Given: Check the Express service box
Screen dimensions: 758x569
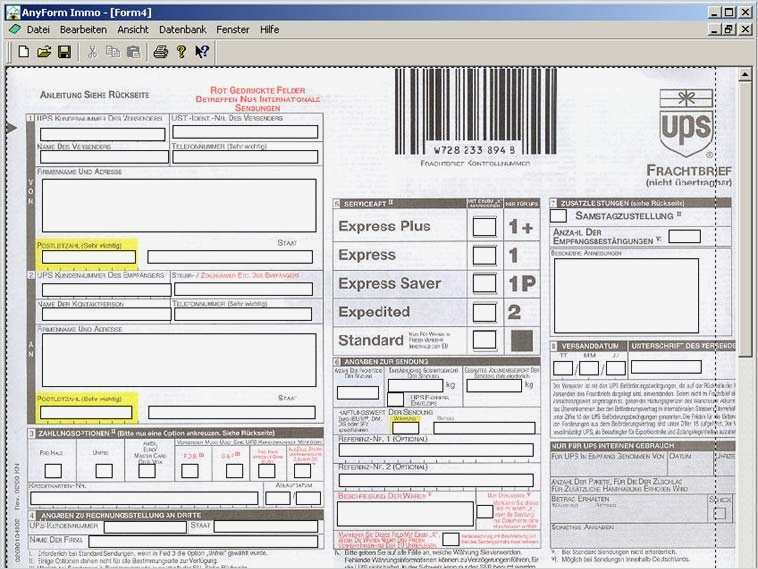Looking at the screenshot, I should coord(484,255).
